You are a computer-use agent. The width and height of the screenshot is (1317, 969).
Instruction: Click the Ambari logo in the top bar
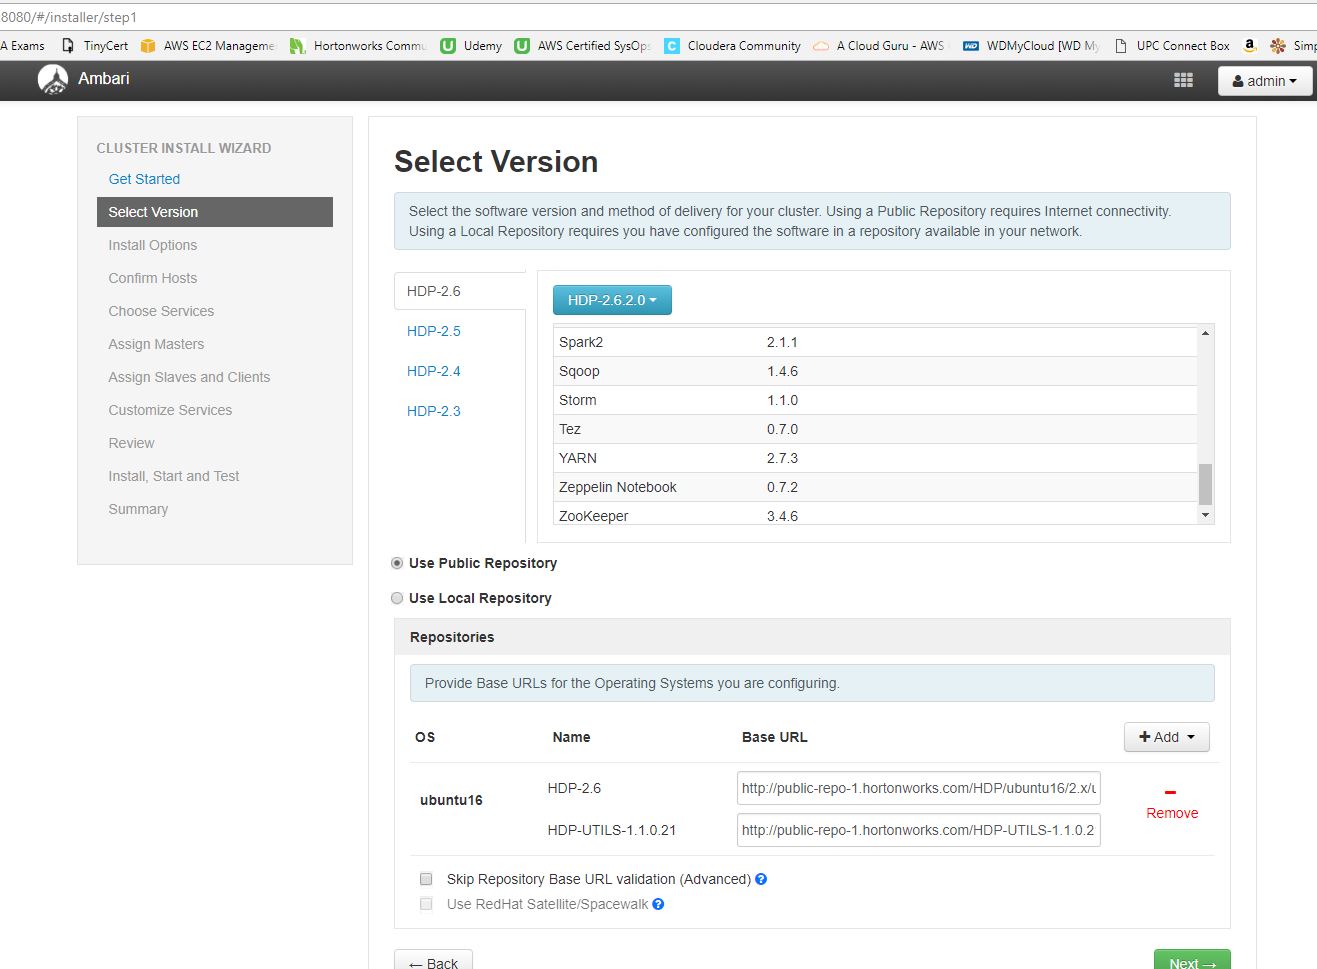(52, 79)
